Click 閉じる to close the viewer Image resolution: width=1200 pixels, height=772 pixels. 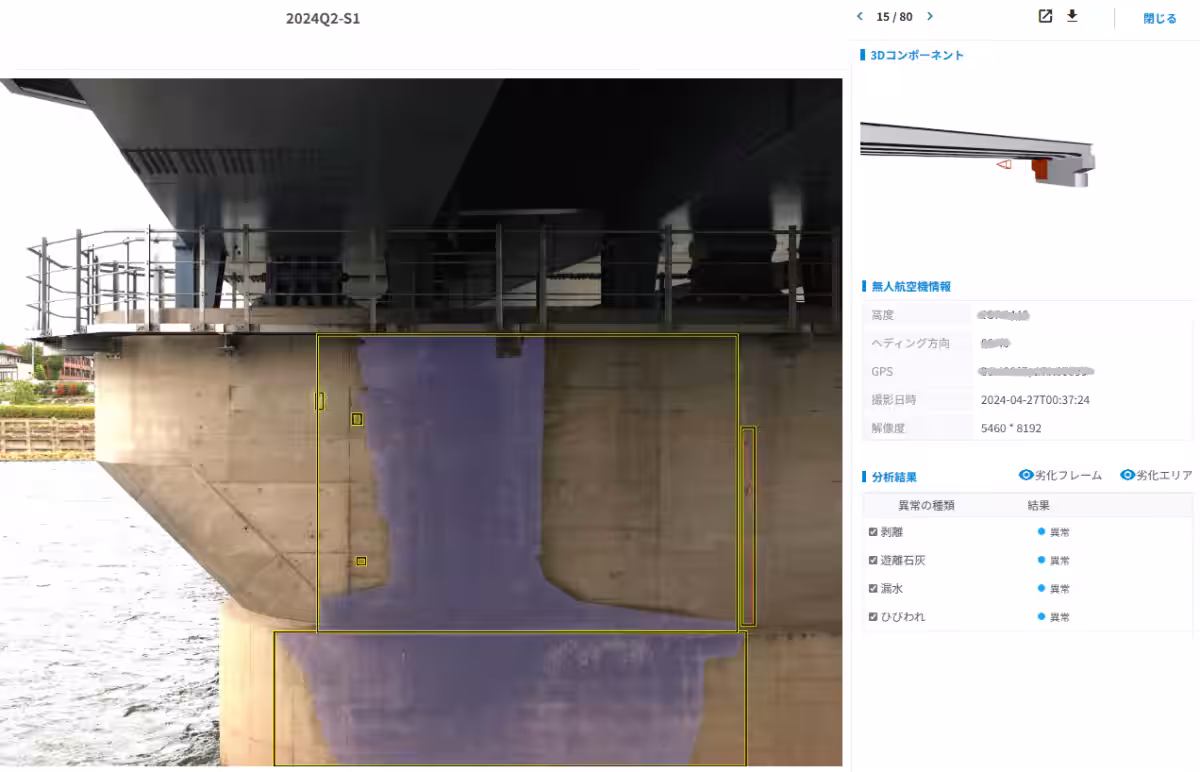pos(1159,17)
